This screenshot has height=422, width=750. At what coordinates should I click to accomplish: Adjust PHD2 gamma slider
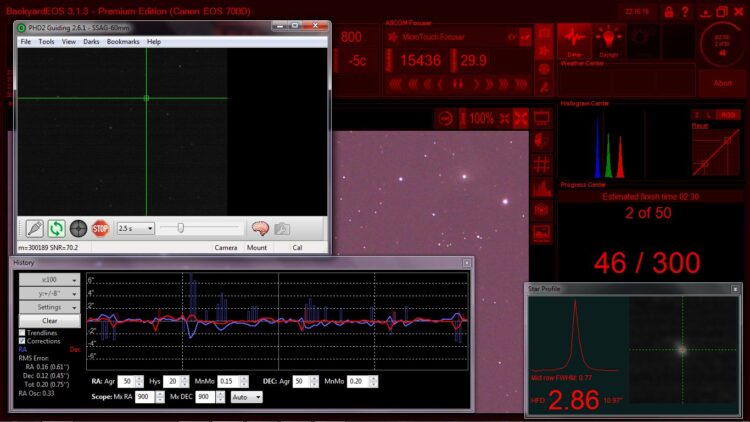(180, 228)
